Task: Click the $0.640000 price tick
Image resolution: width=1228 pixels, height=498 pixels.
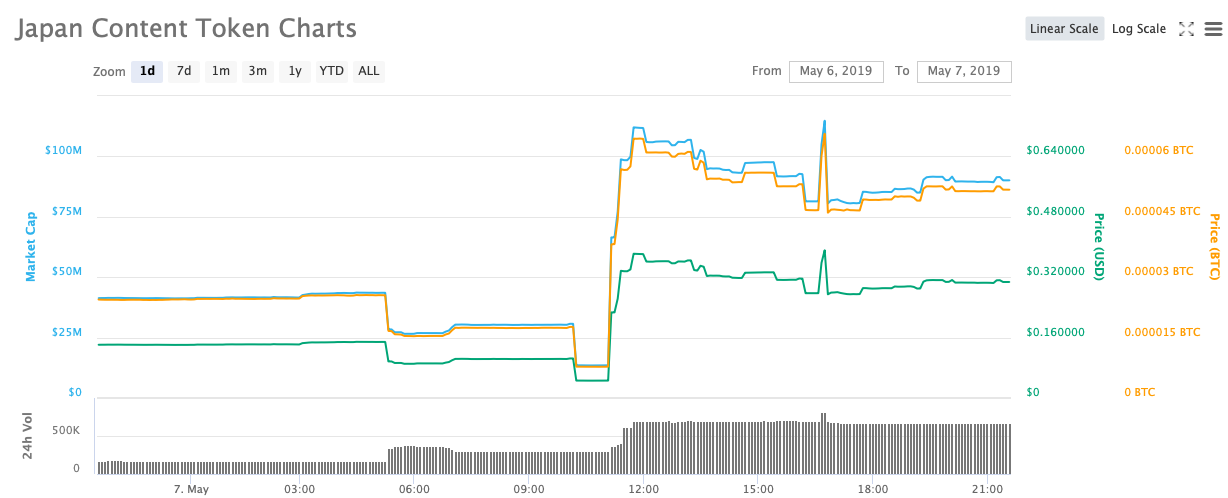Action: pyautogui.click(x=1056, y=150)
